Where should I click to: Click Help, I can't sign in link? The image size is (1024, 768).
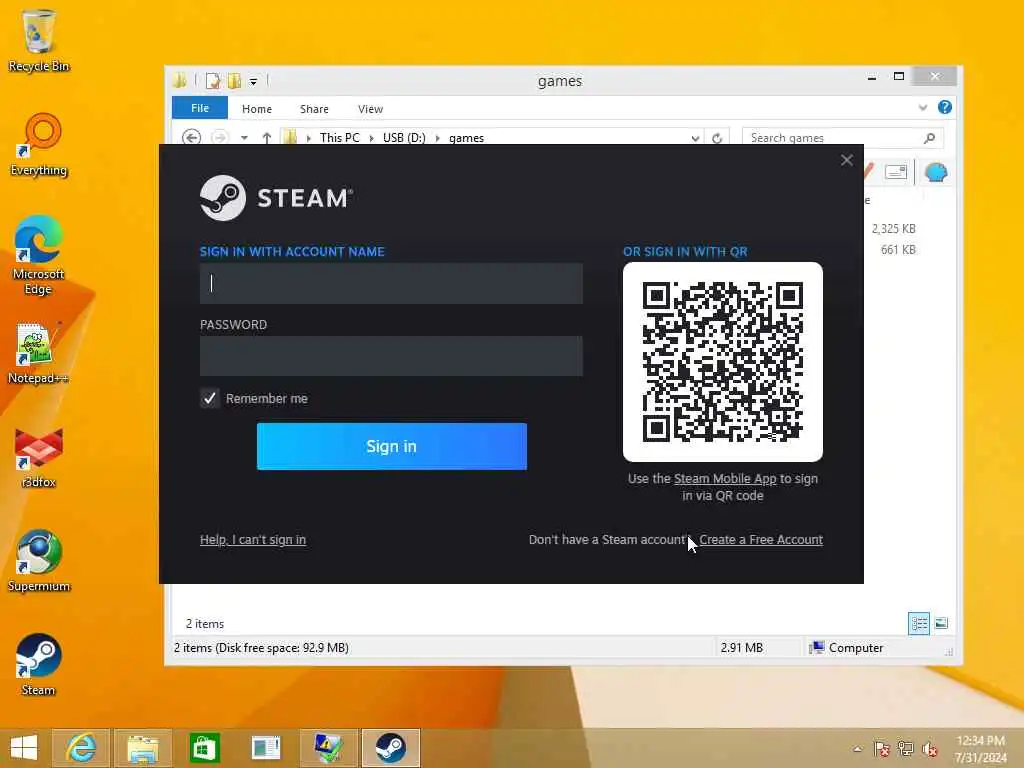[253, 539]
